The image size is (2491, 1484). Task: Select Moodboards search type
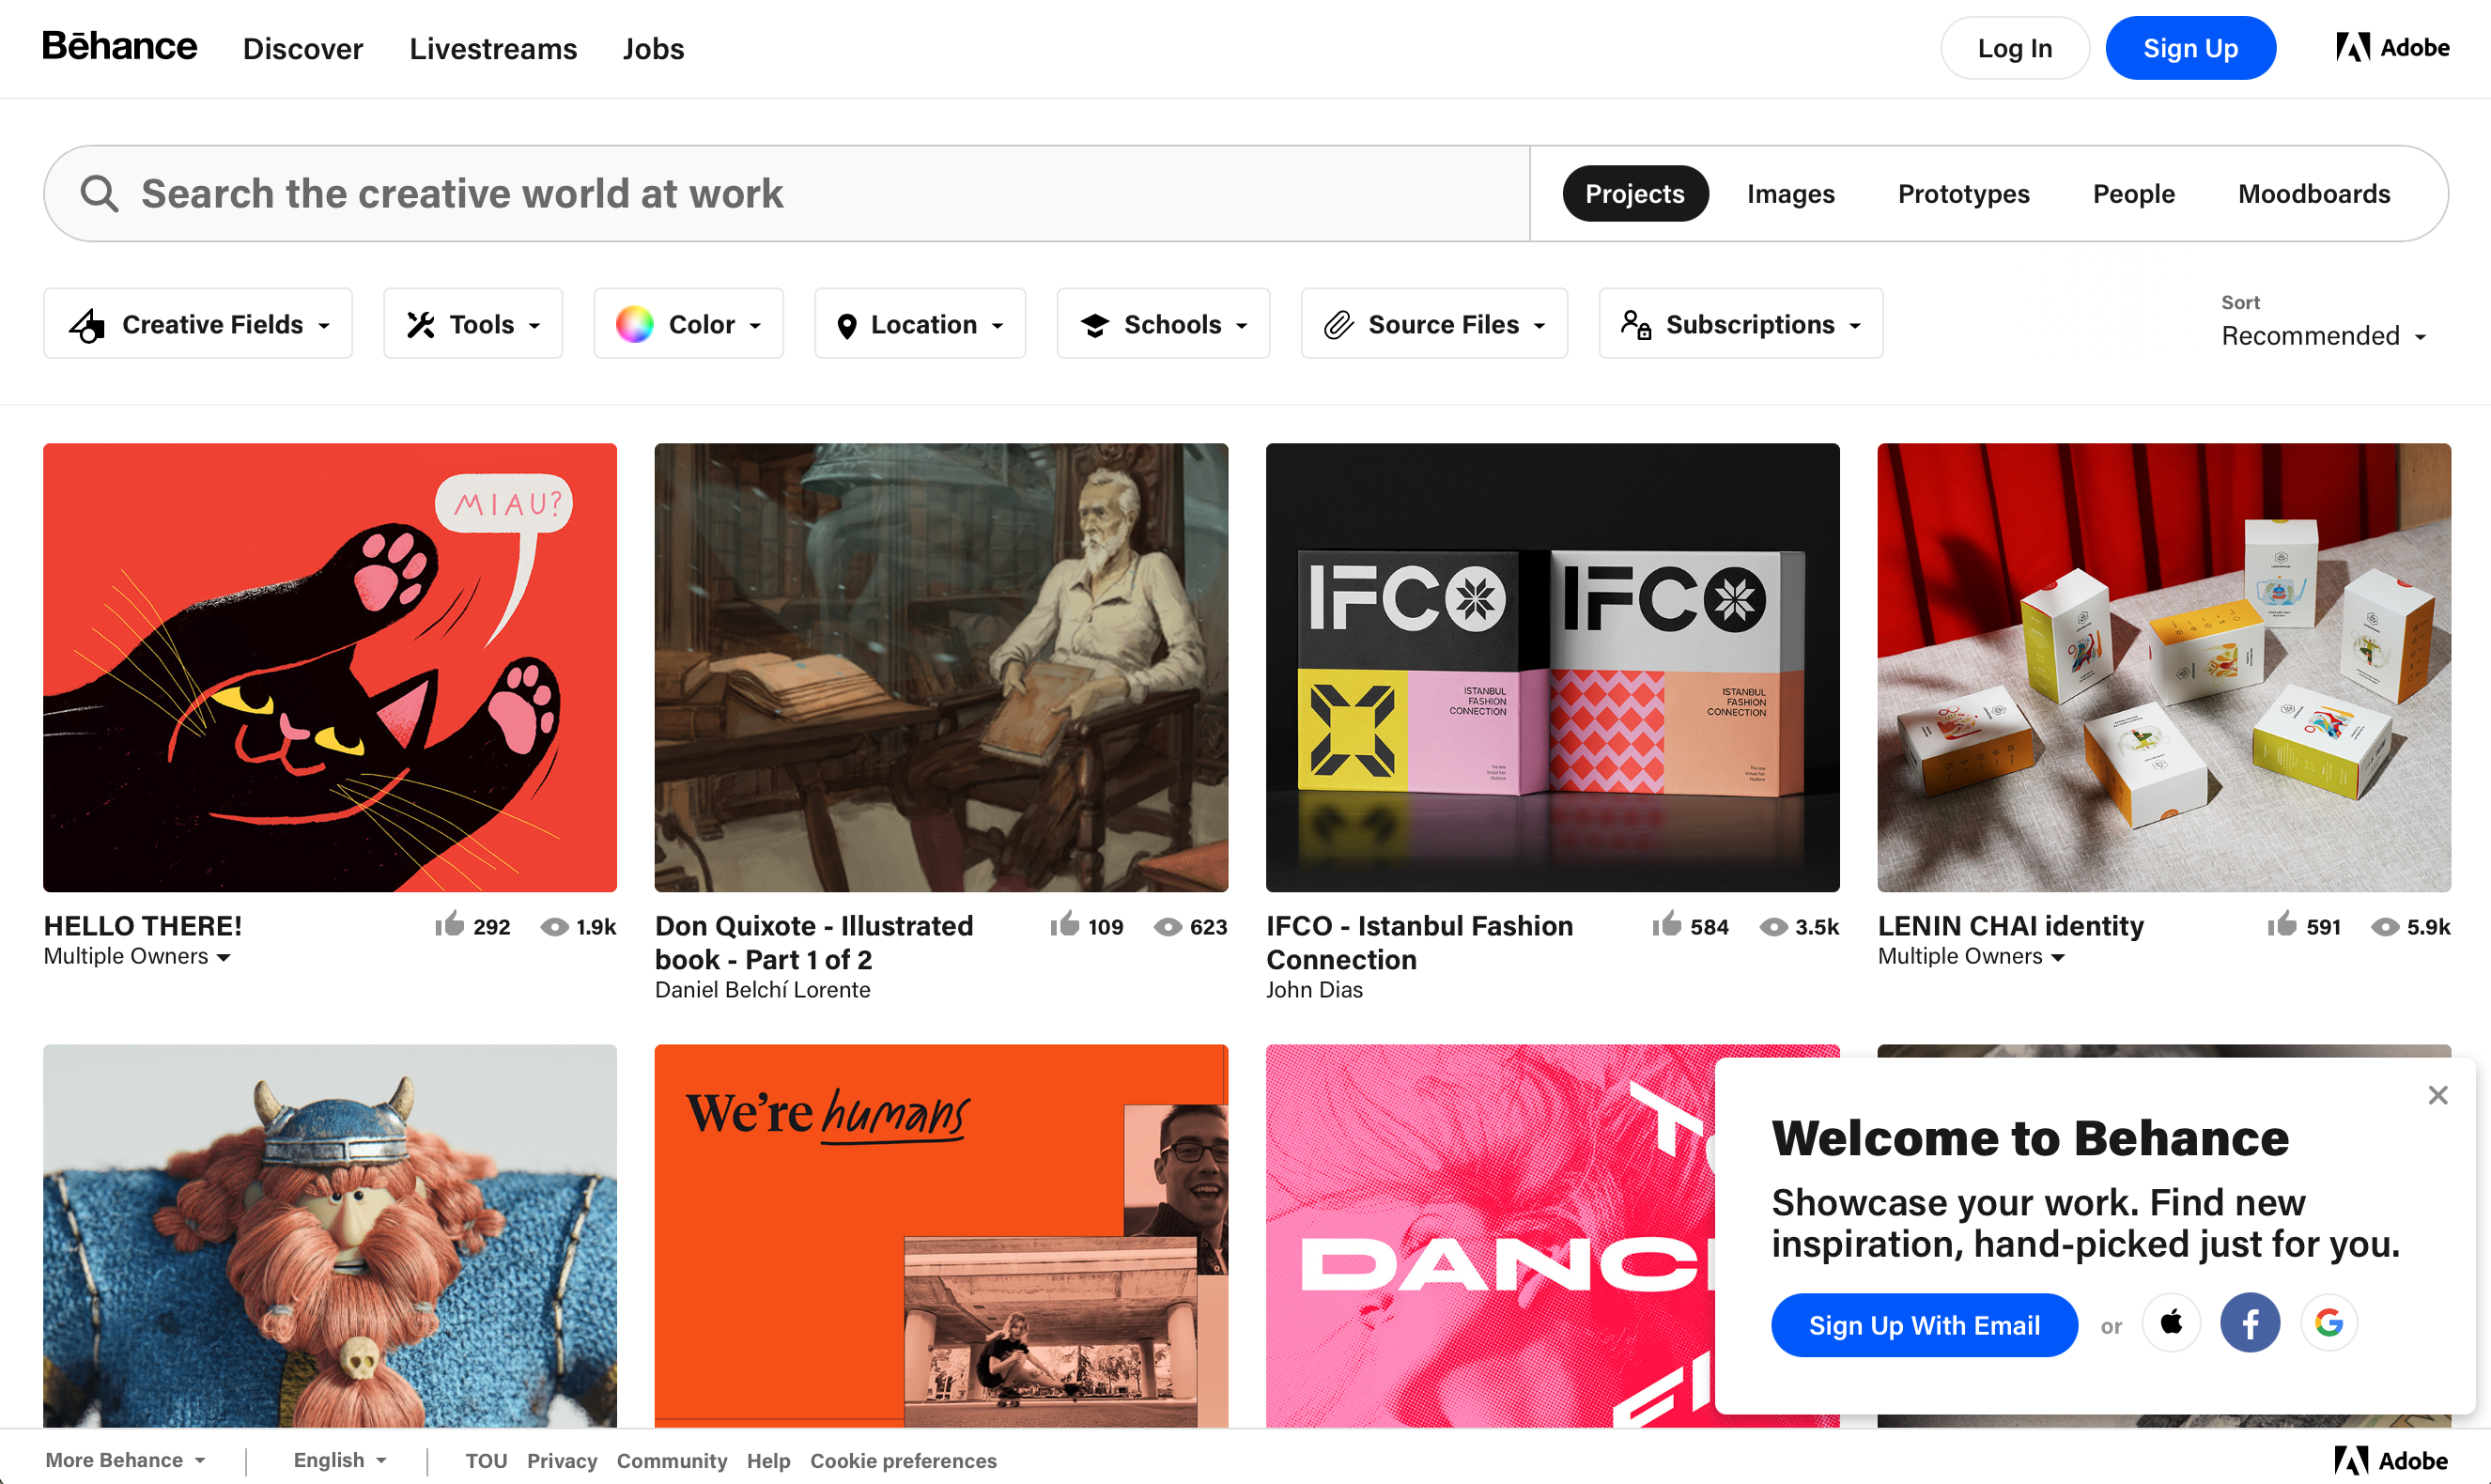[2313, 194]
